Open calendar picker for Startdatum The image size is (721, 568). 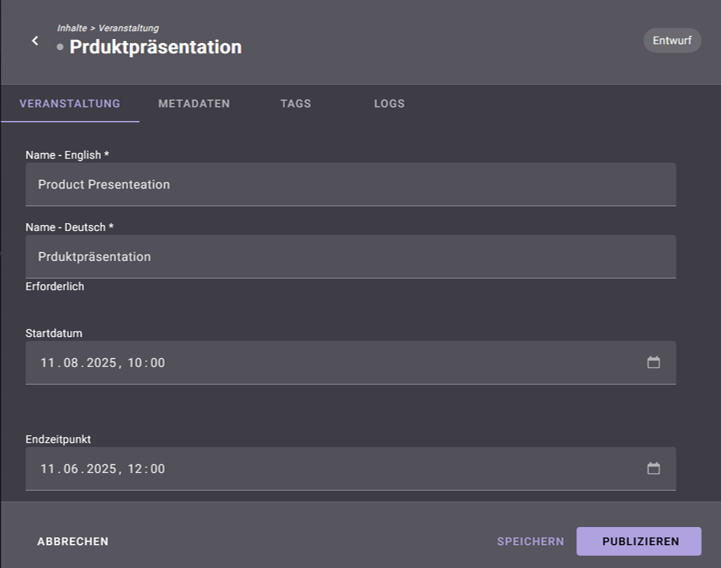pyautogui.click(x=653, y=362)
